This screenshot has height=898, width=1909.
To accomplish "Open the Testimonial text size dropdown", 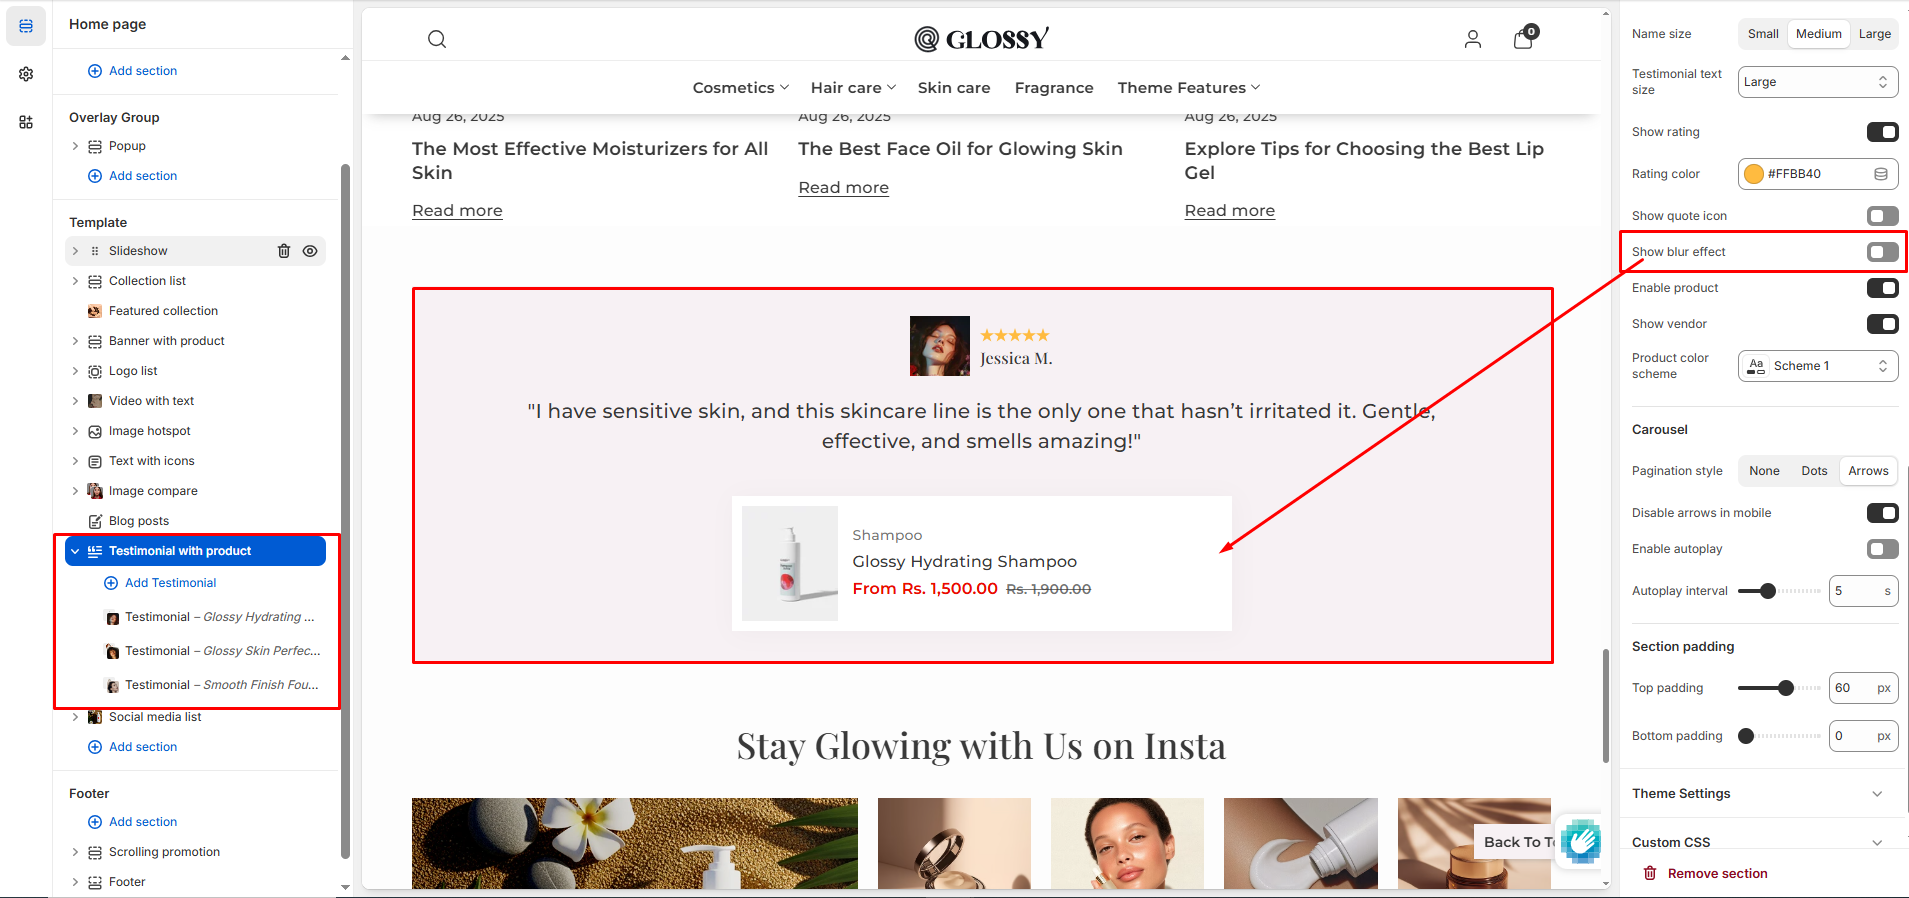I will click(x=1817, y=82).
